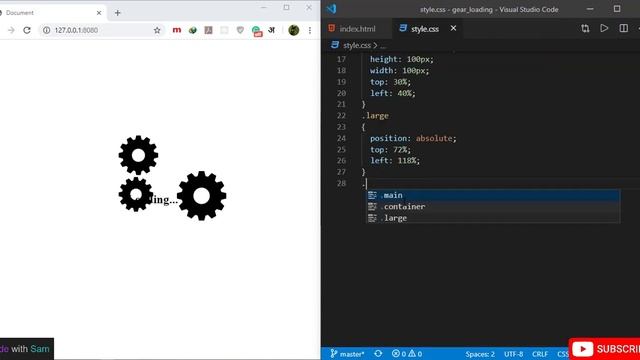Open Chrome three-dot menu
Viewport: 640px width, 360px height.
(310, 30)
